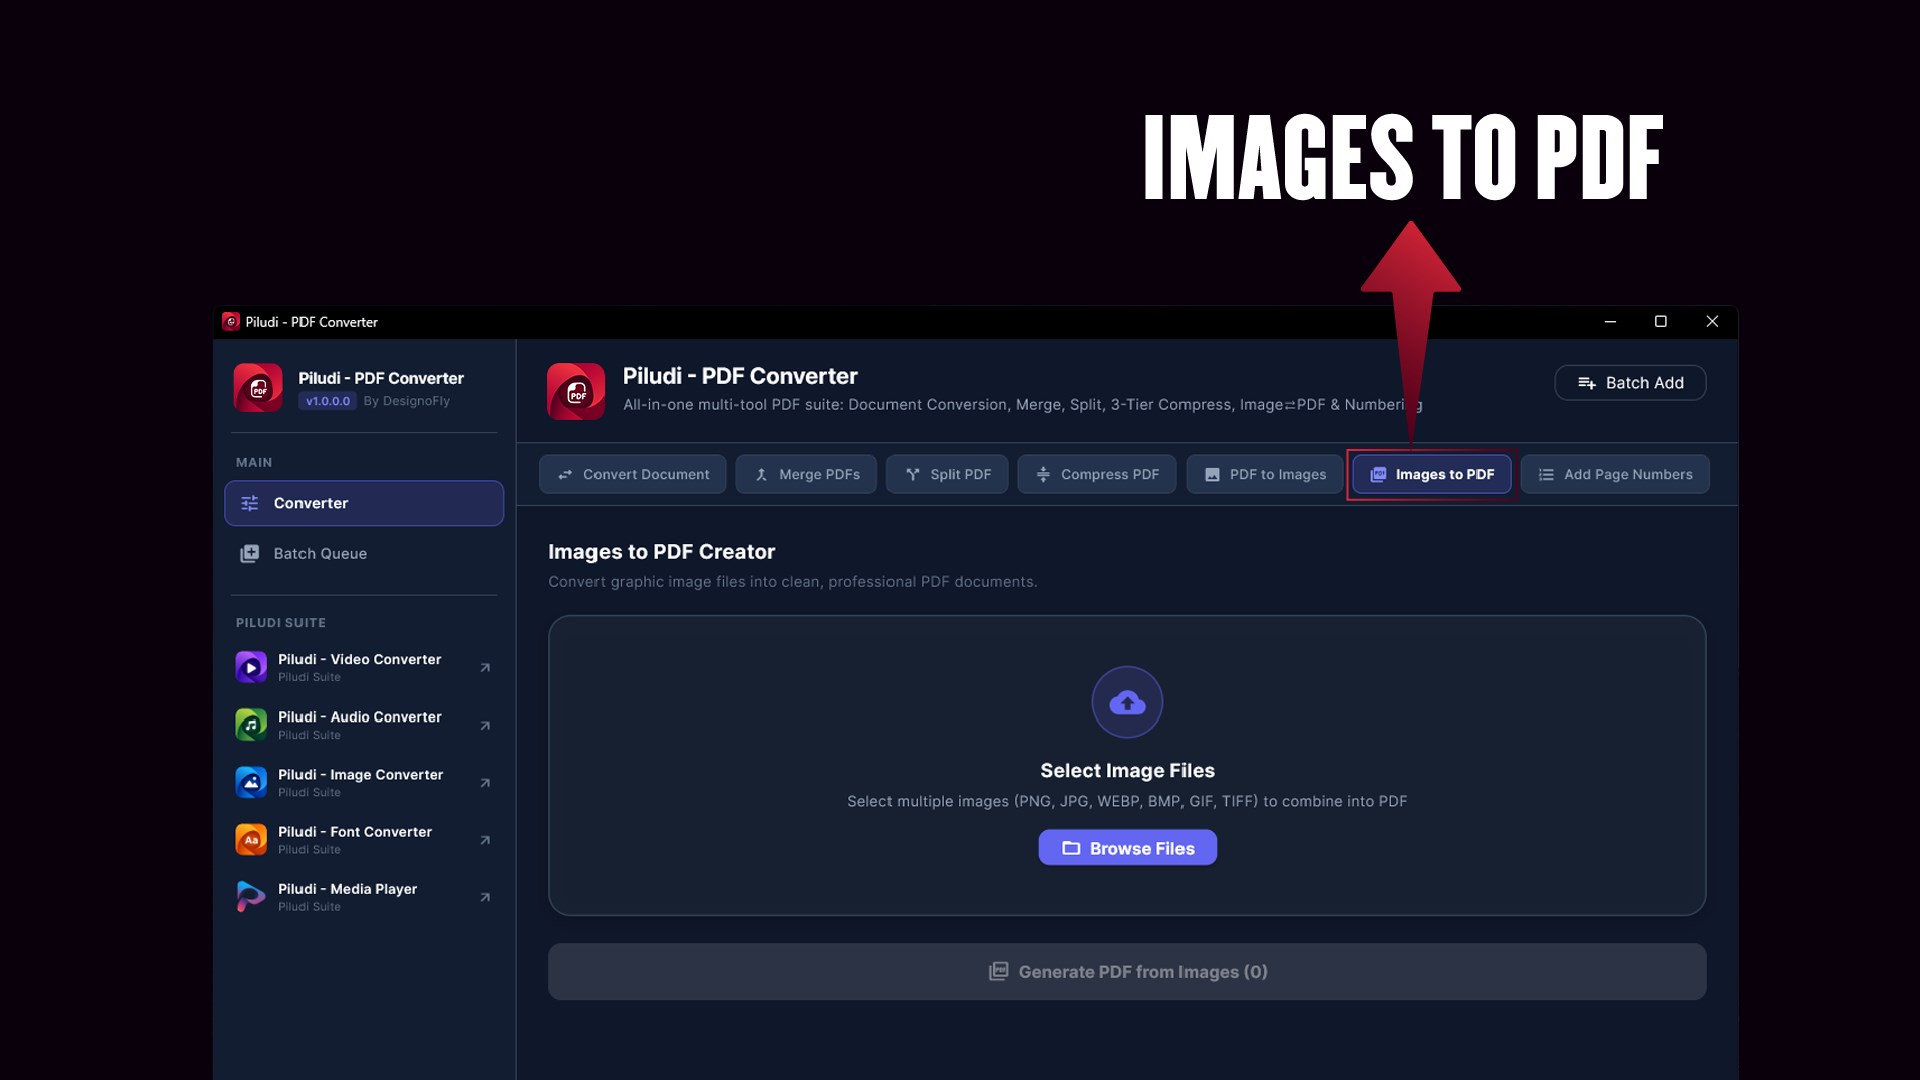Click the Split PDF fork icon
Image resolution: width=1920 pixels, height=1080 pixels.
point(912,474)
